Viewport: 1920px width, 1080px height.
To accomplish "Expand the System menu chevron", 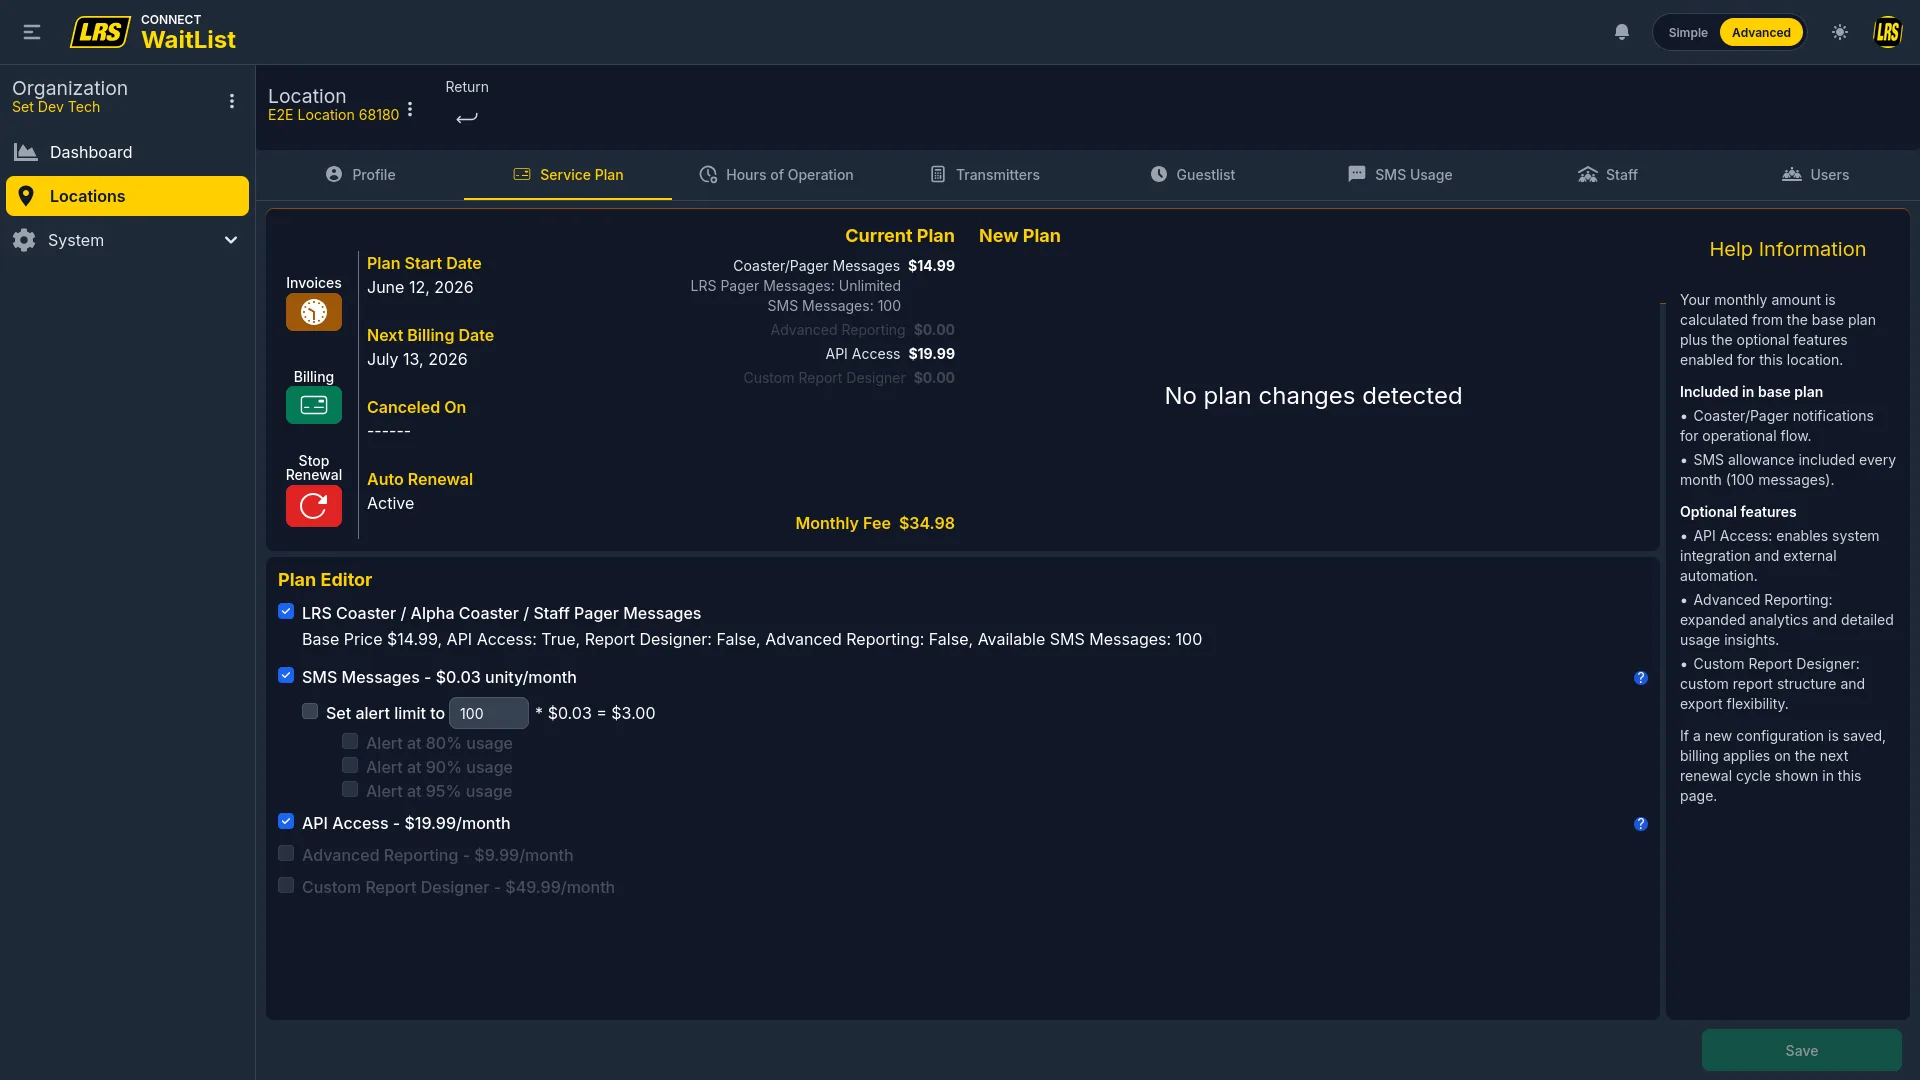I will coord(231,240).
